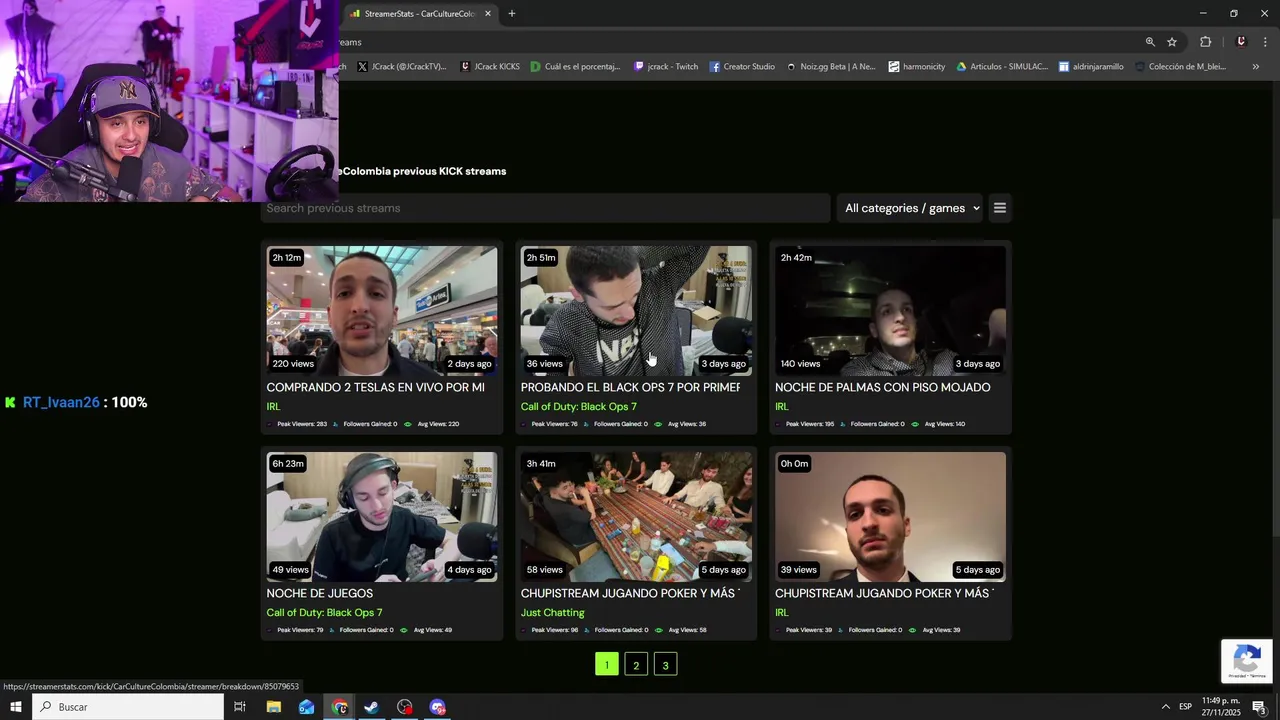Open the browser extensions puzzle icon

coord(1205,42)
